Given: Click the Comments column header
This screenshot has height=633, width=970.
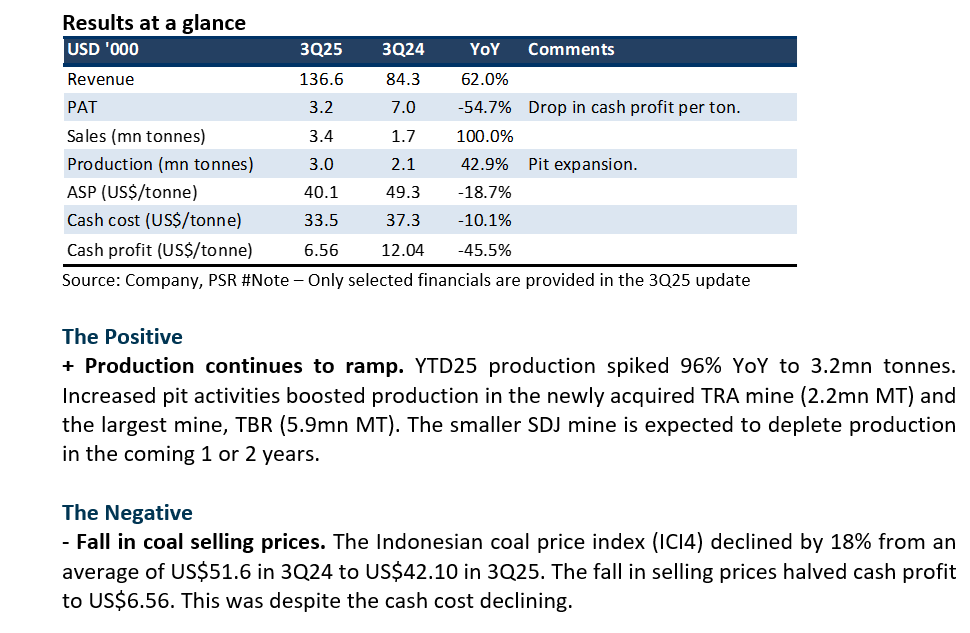Looking at the screenshot, I should pos(571,49).
